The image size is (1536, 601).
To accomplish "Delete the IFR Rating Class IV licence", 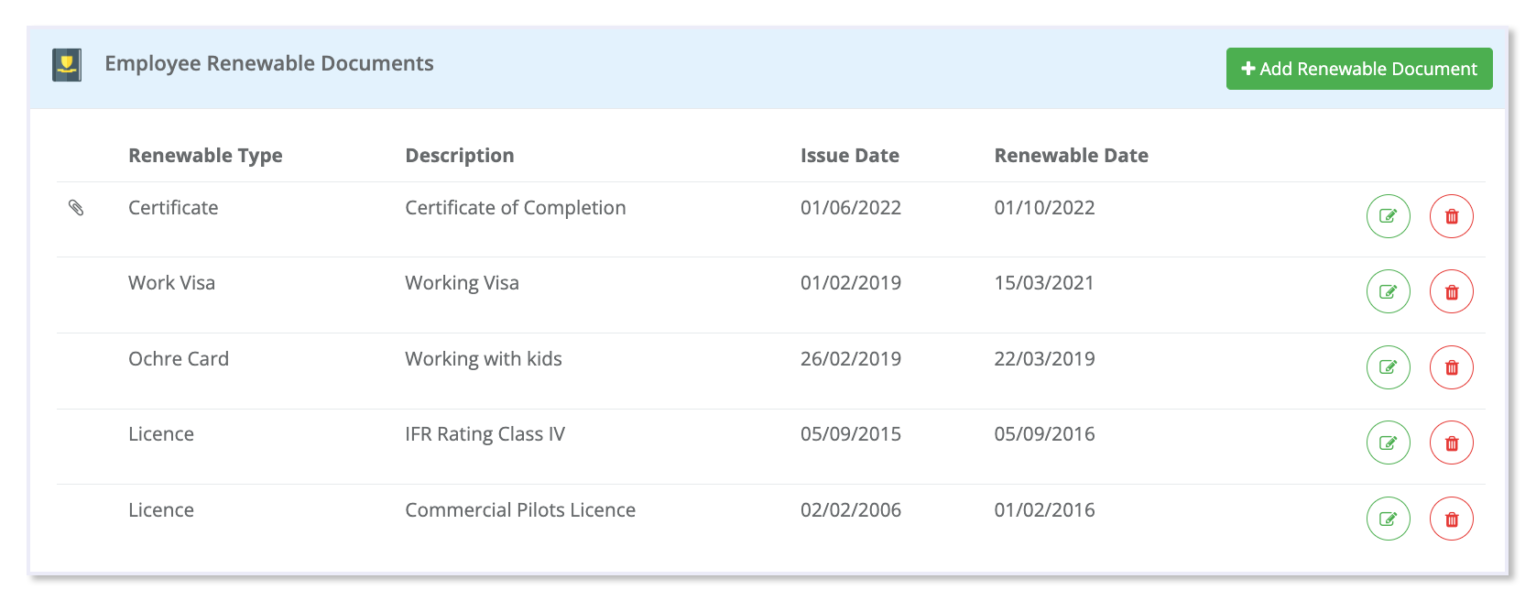I will [1451, 443].
